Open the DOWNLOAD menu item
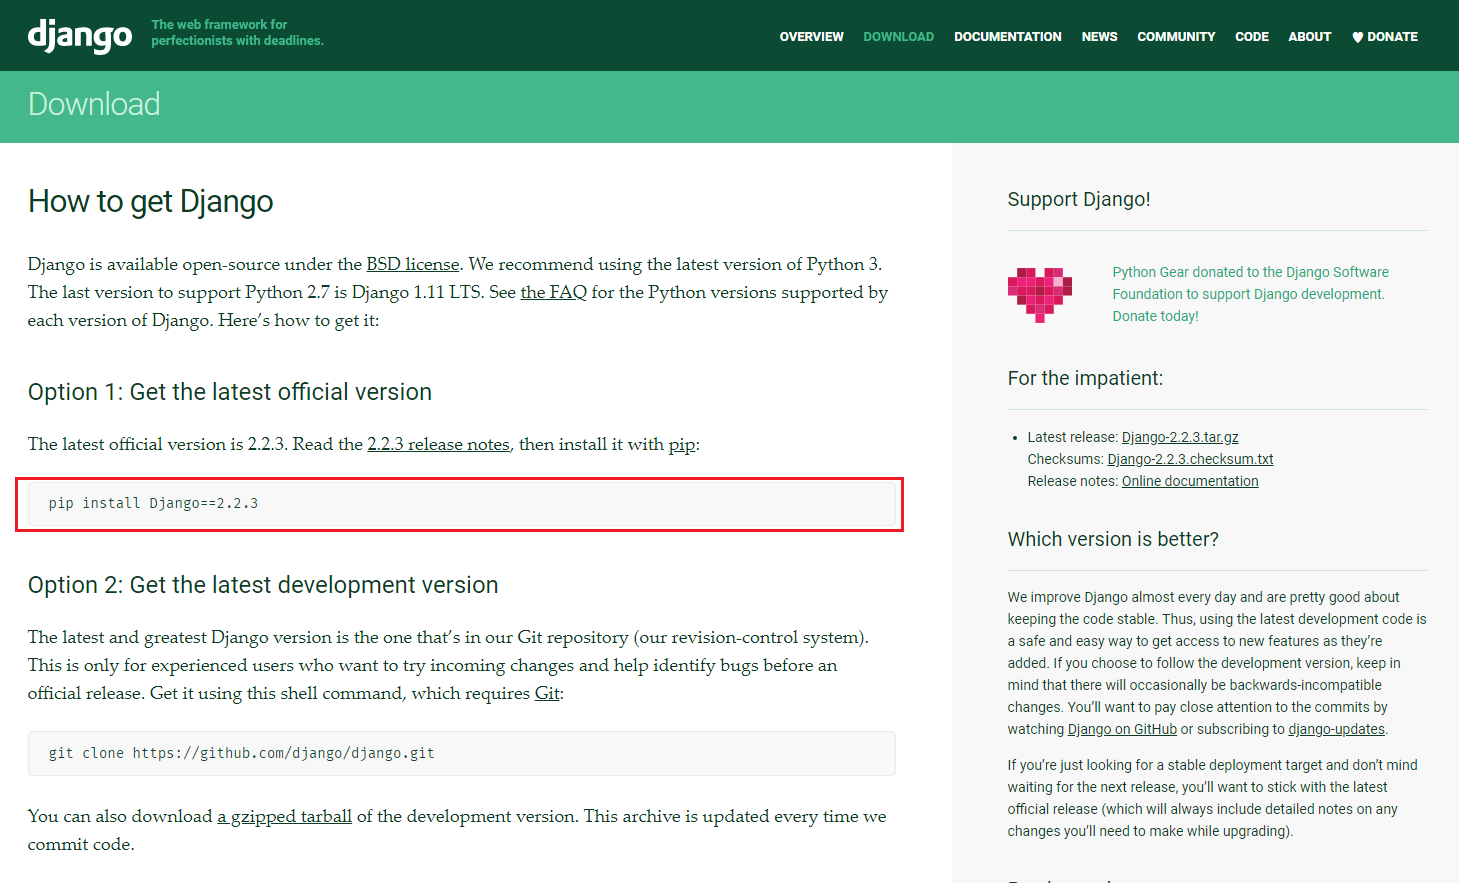Image resolution: width=1459 pixels, height=883 pixels. point(898,37)
